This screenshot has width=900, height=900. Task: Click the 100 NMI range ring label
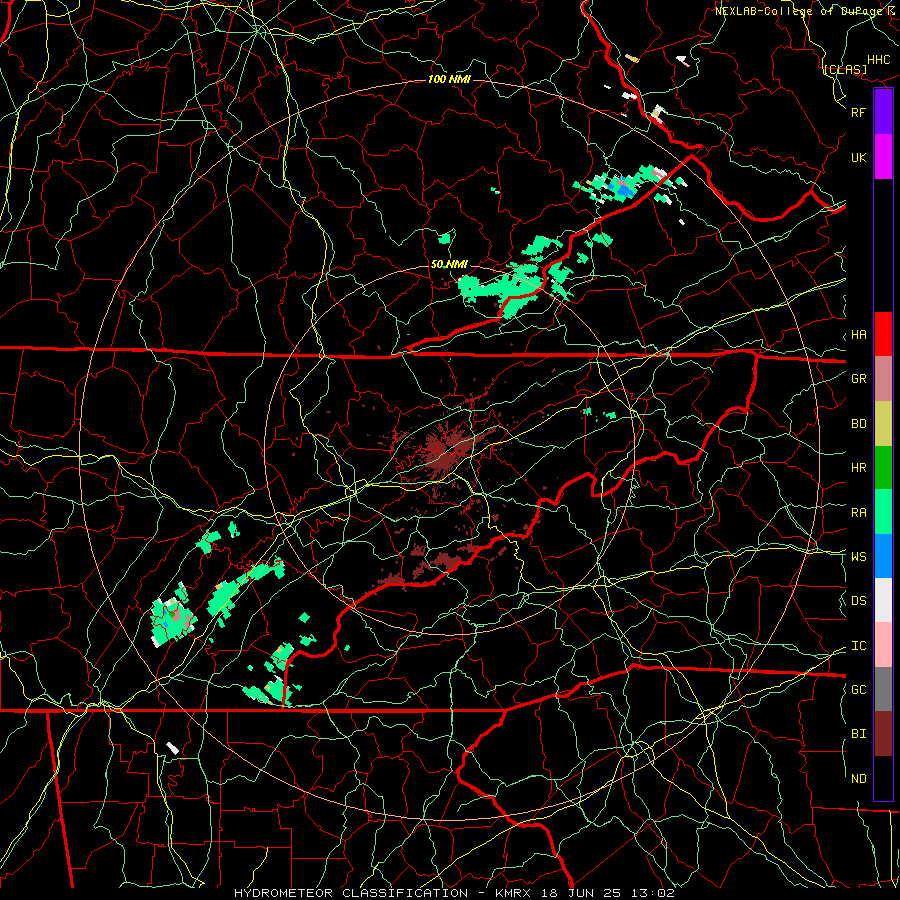pyautogui.click(x=449, y=79)
